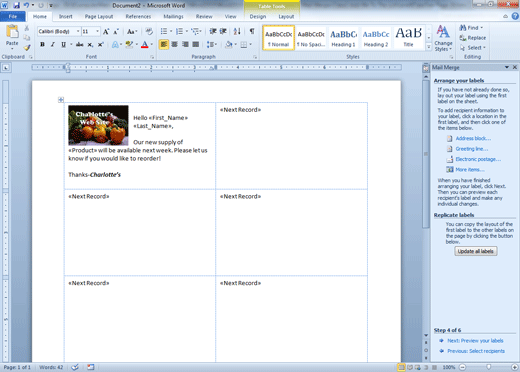
Task: Click the Text Highlight Color icon
Action: click(x=129, y=44)
